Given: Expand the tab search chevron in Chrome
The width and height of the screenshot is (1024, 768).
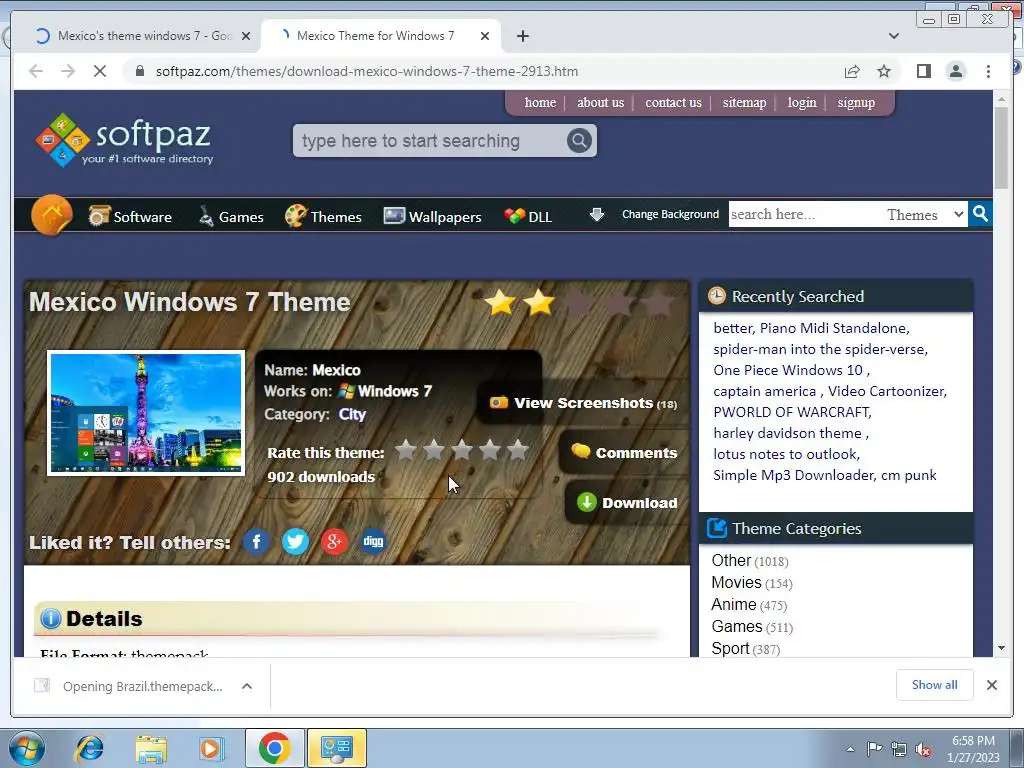Looking at the screenshot, I should click(x=894, y=36).
